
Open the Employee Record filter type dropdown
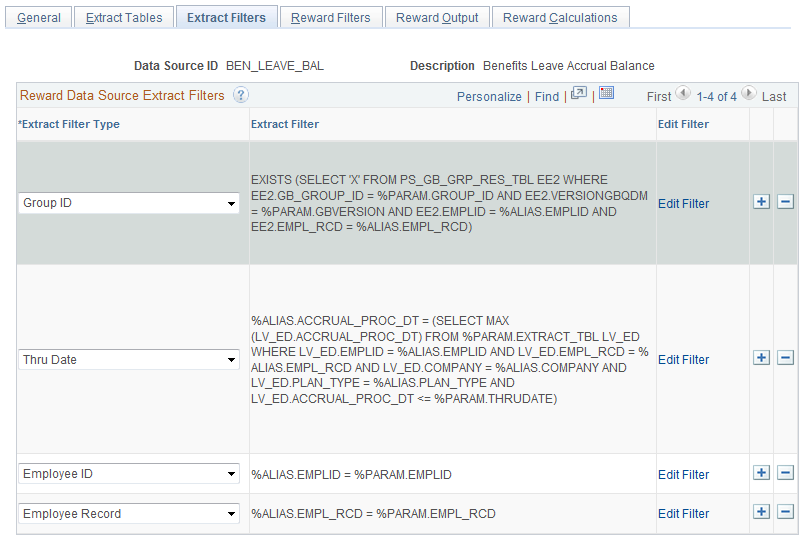tap(129, 514)
